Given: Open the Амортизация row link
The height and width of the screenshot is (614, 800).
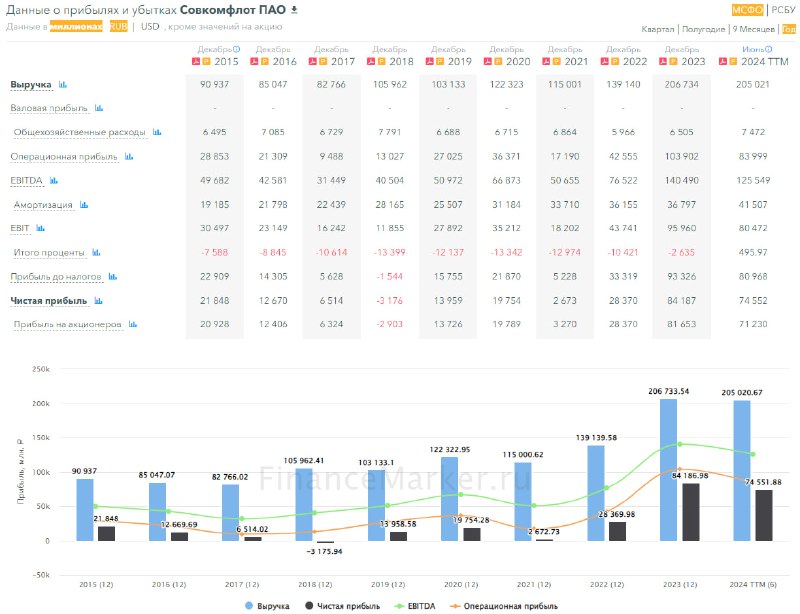Looking at the screenshot, I should (x=43, y=205).
